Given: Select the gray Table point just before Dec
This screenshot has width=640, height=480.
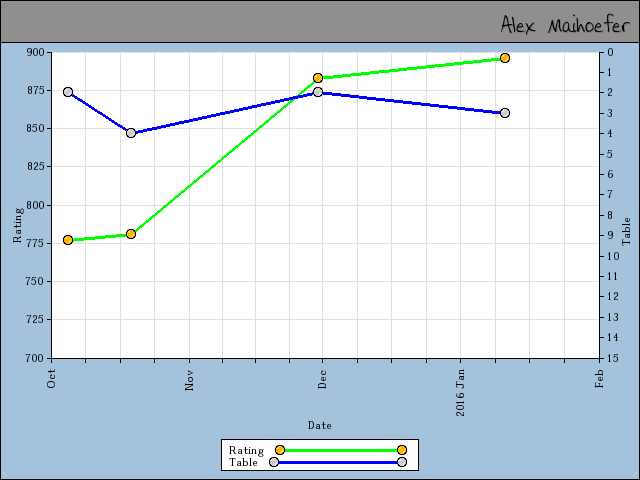Looking at the screenshot, I should tap(318, 92).
